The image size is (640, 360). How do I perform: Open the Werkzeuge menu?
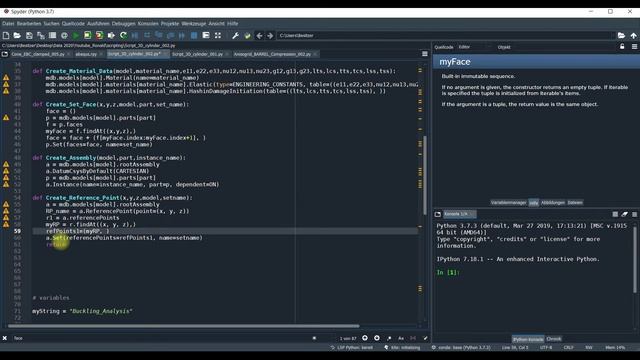pyautogui.click(x=194, y=24)
